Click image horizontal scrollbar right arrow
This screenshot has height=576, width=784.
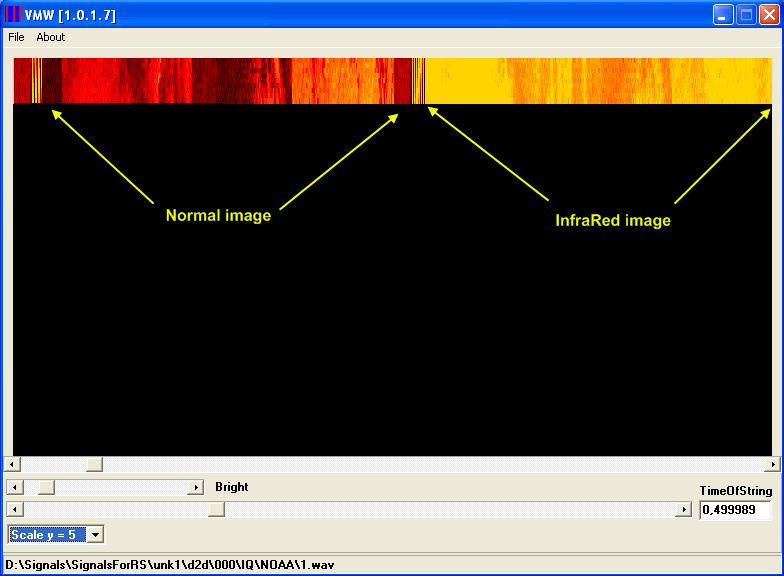(x=771, y=464)
